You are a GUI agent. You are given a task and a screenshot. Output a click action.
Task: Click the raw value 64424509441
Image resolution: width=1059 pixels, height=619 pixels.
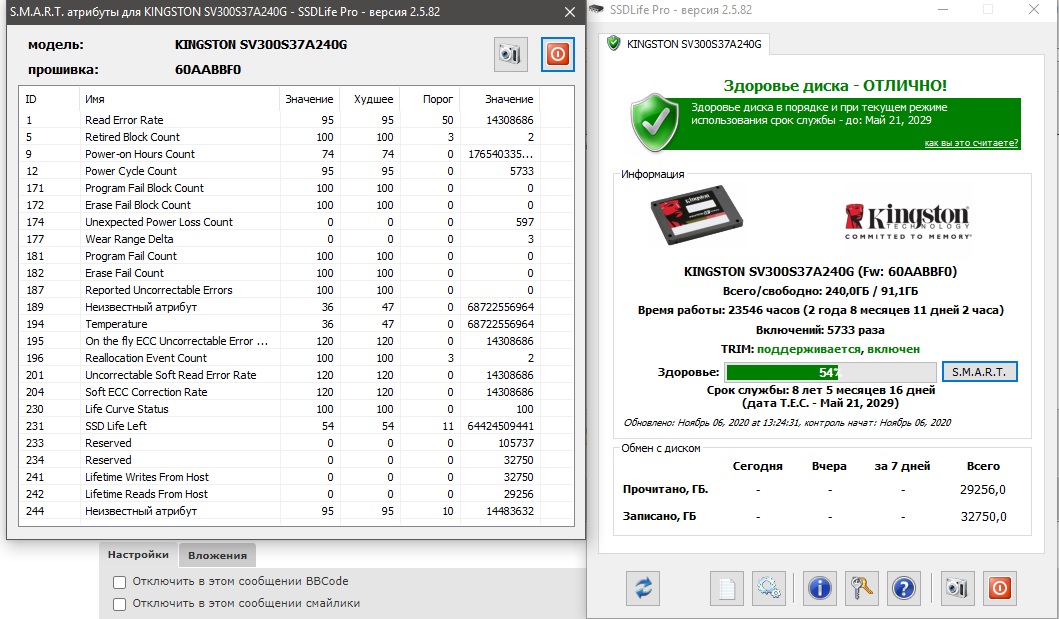tap(500, 427)
